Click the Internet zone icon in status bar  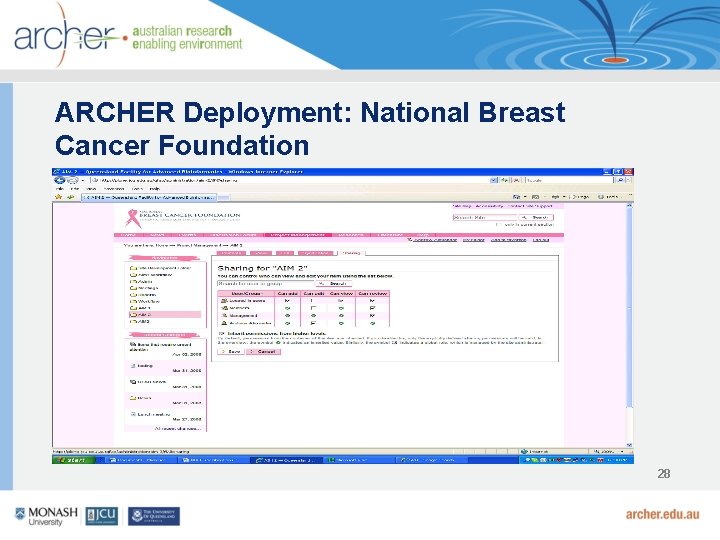coord(524,451)
